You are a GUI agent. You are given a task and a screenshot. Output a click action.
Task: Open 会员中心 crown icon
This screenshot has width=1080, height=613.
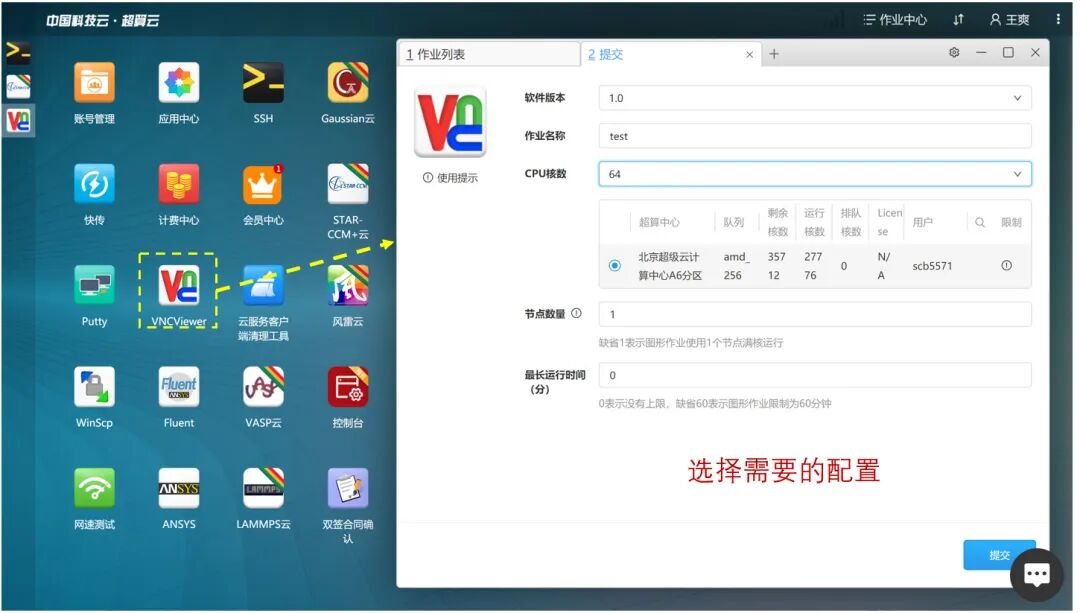[263, 184]
